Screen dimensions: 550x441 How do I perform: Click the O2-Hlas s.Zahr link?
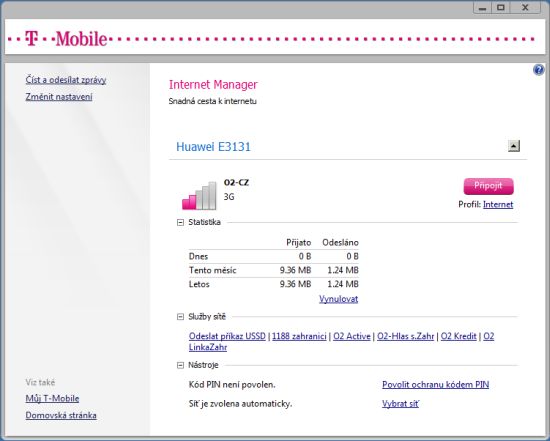click(405, 336)
